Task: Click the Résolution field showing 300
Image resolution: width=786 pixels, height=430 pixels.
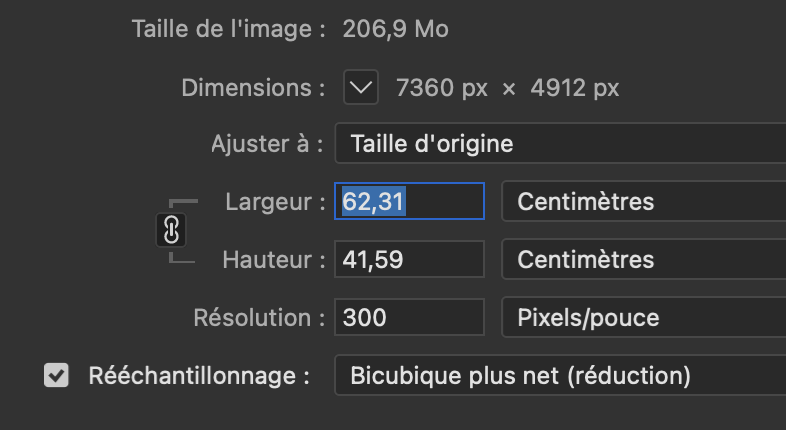Action: (409, 317)
